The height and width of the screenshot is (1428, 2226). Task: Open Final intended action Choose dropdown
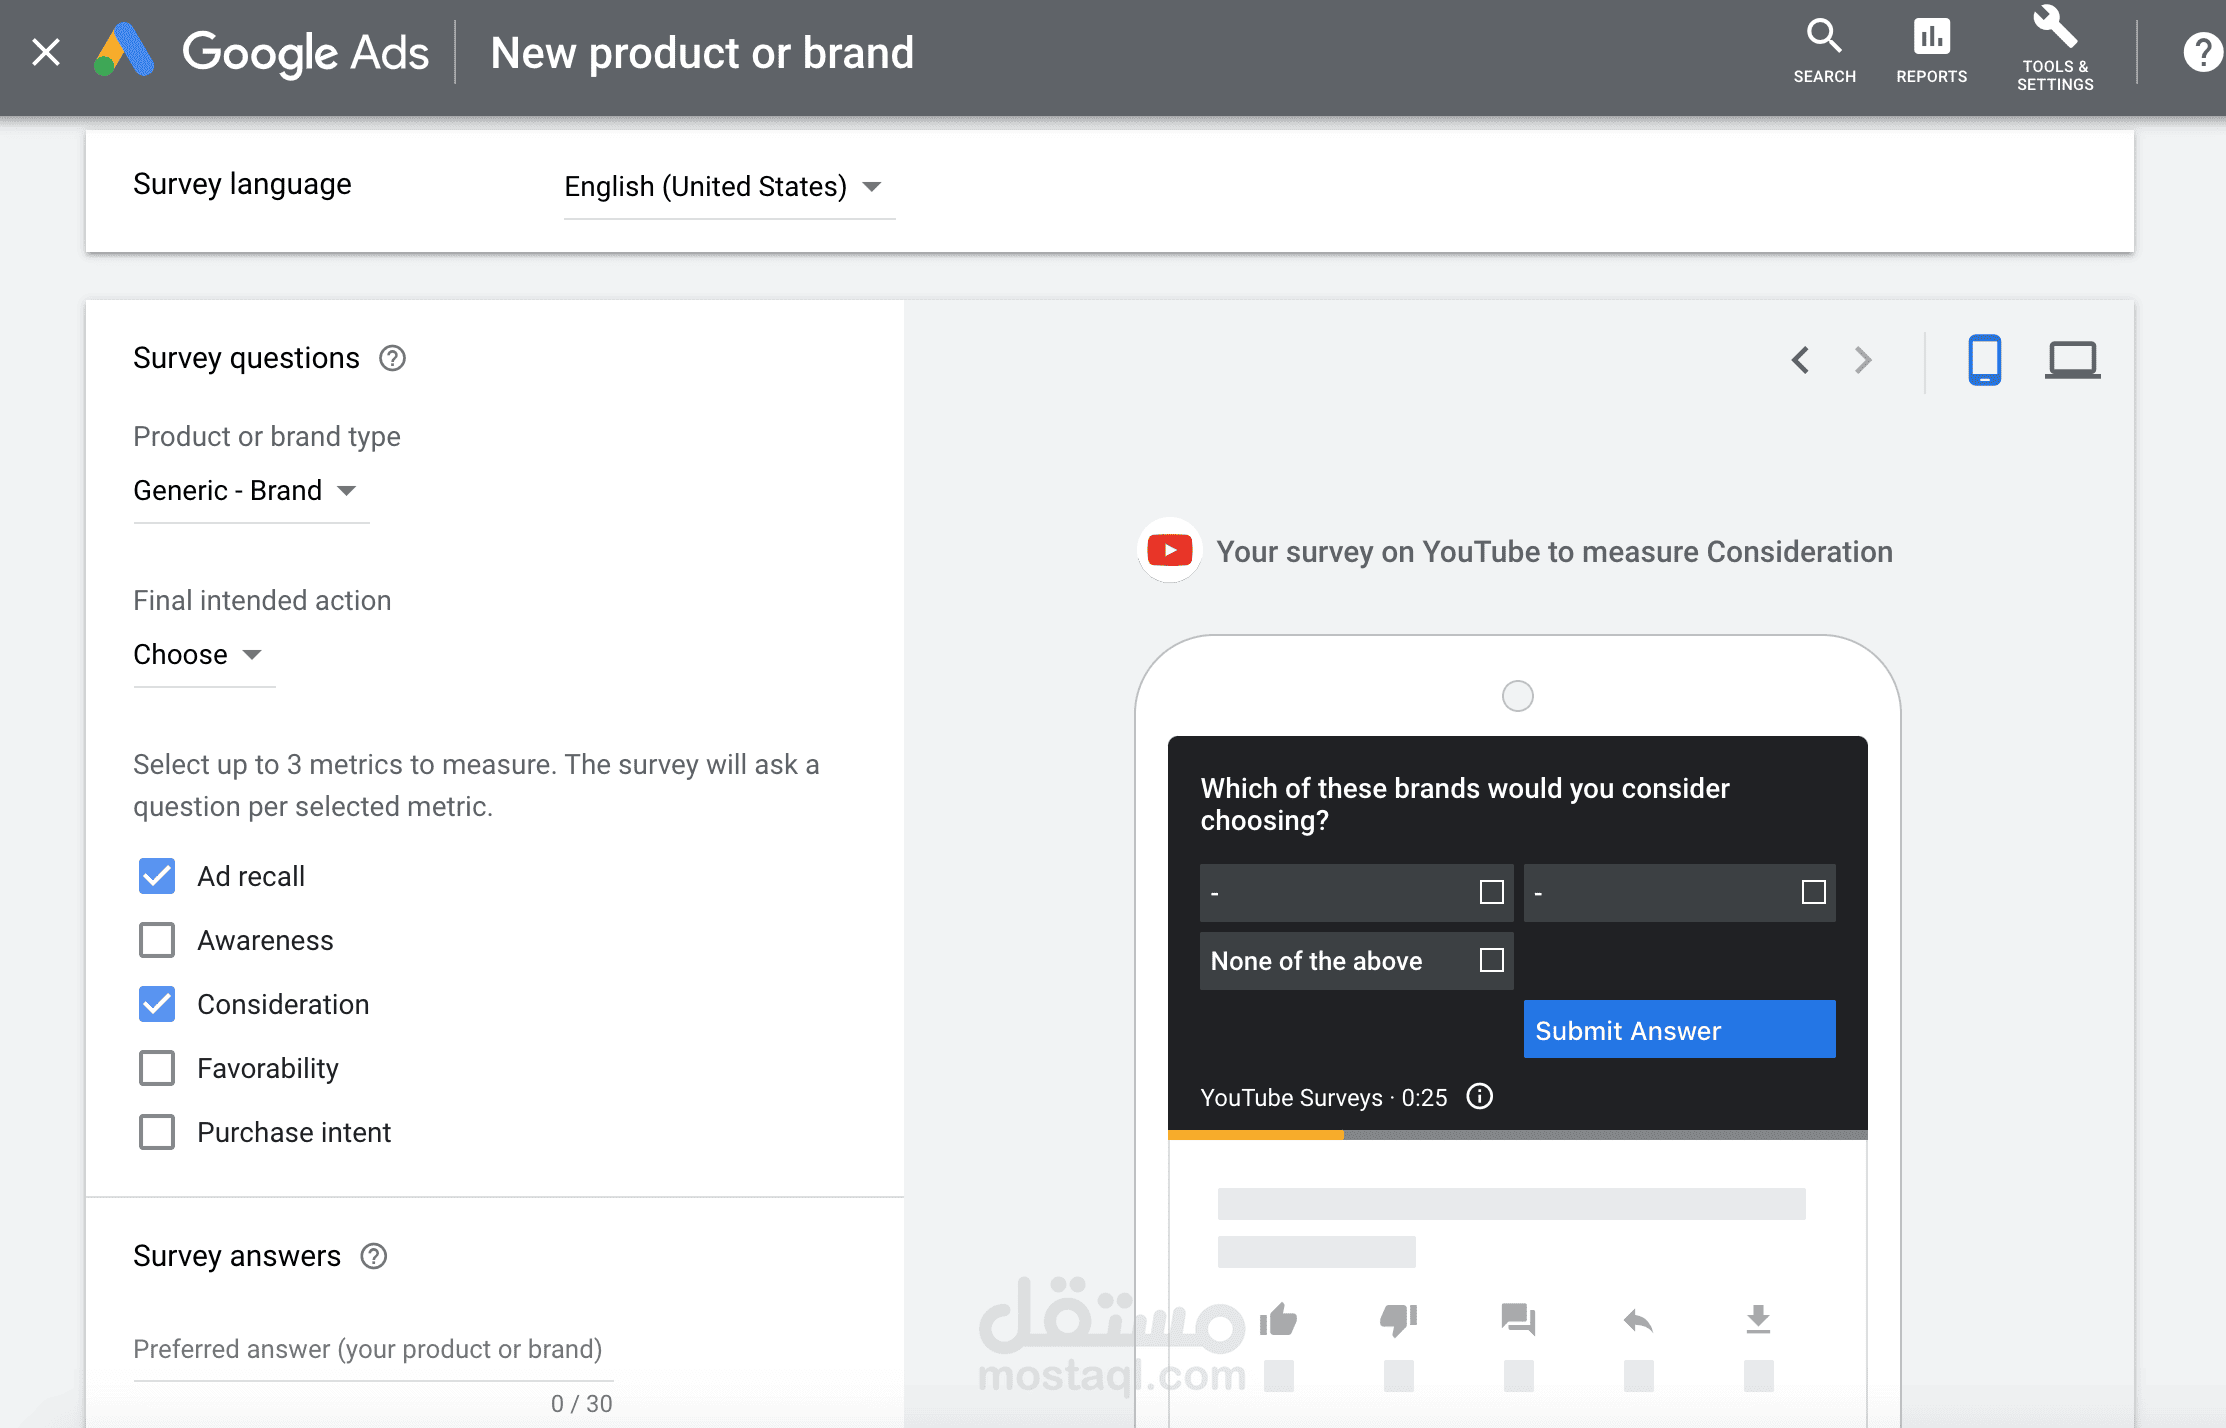coord(204,655)
